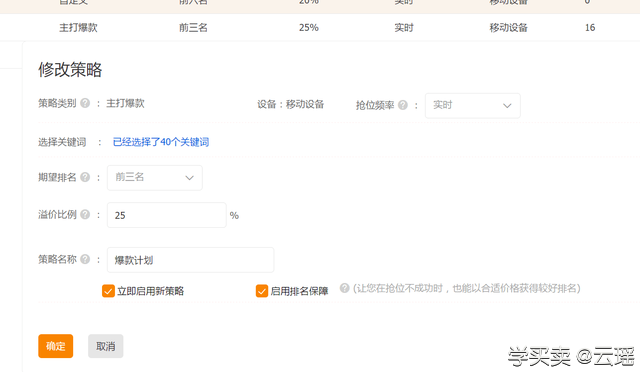Screen dimensions: 640x372
Task: Select 主打爆款 cell in table row
Action: (x=78, y=27)
